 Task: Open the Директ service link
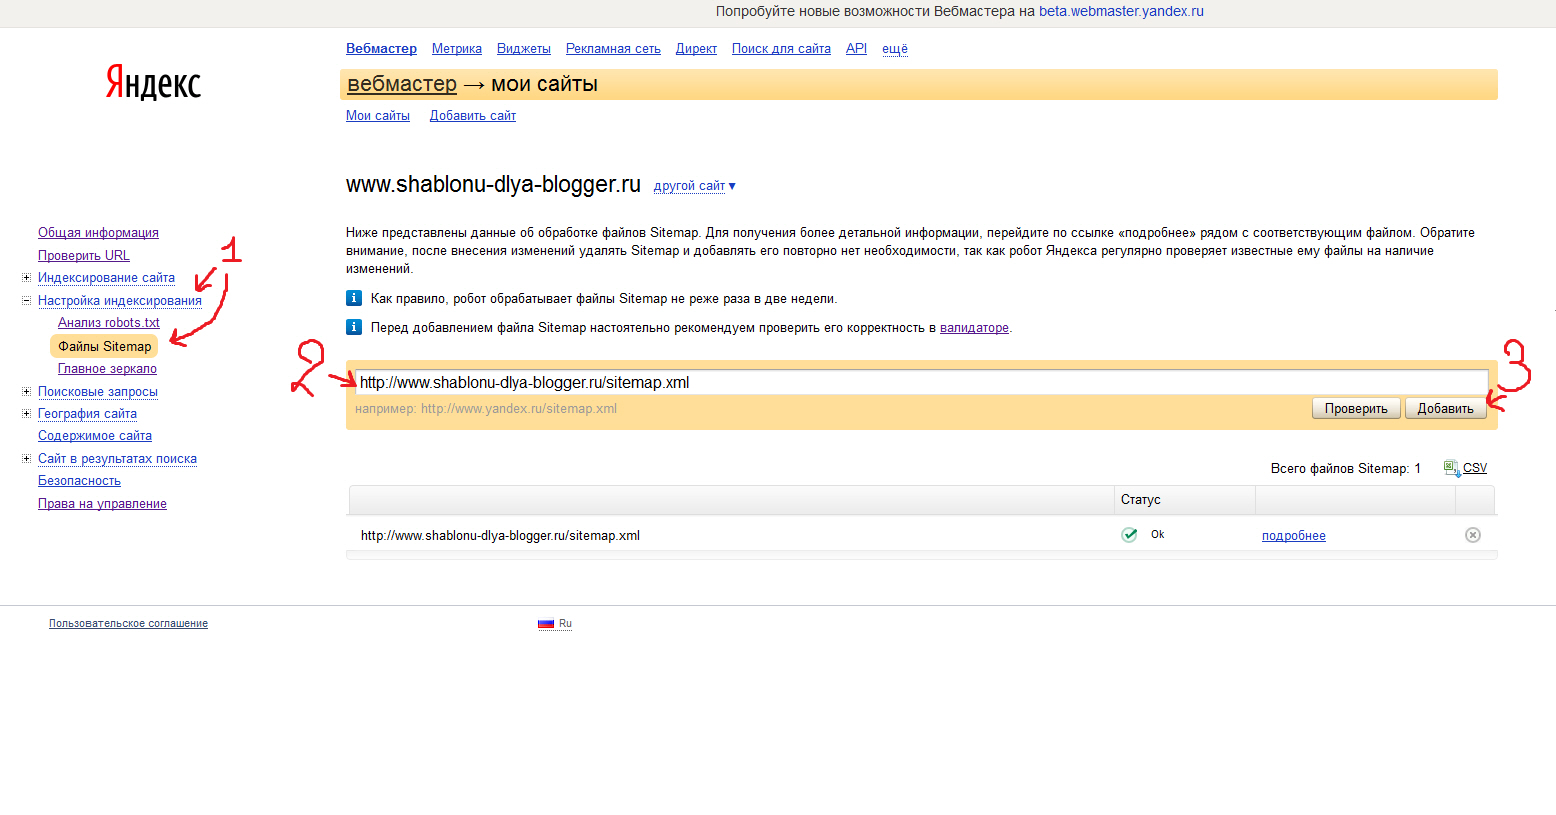tap(696, 48)
